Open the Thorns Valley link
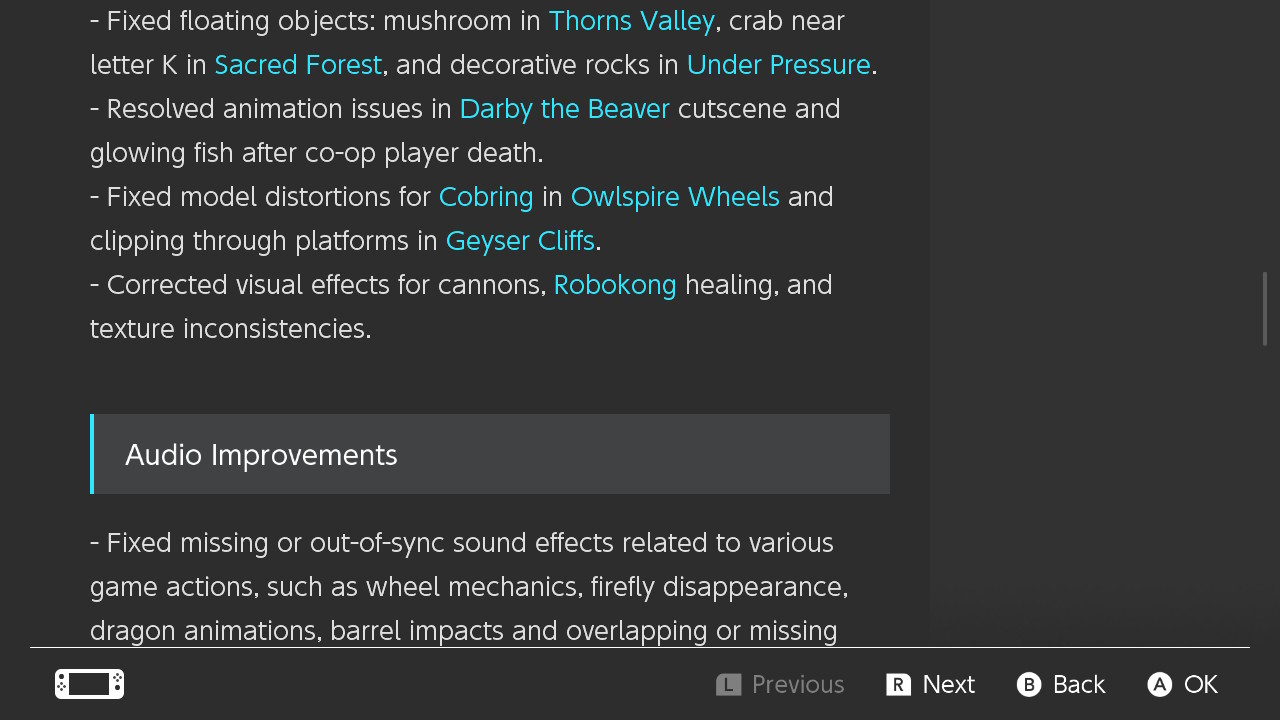 click(631, 21)
